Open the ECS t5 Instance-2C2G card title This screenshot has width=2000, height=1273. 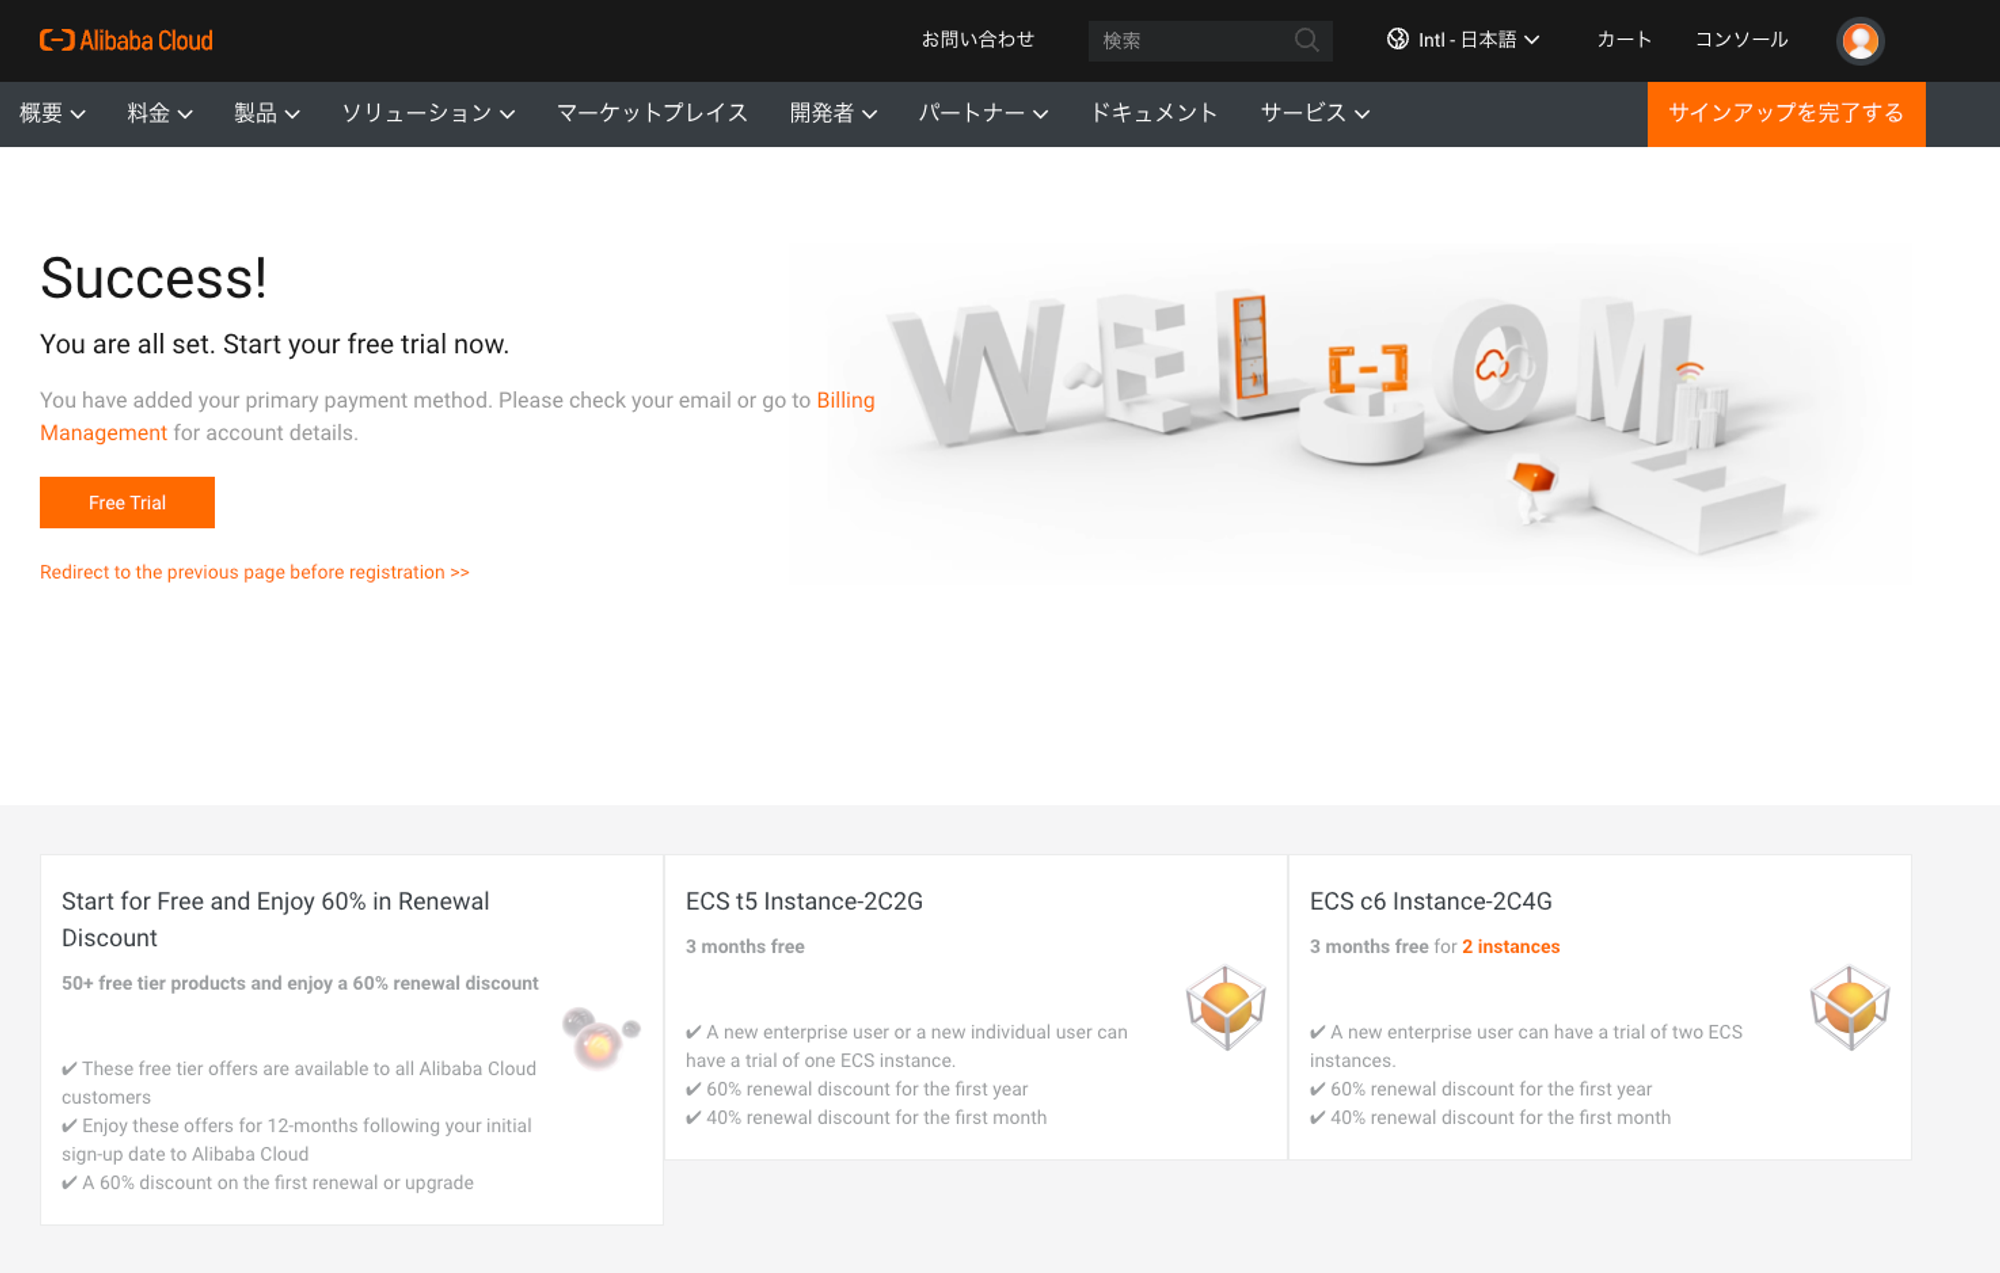click(804, 901)
